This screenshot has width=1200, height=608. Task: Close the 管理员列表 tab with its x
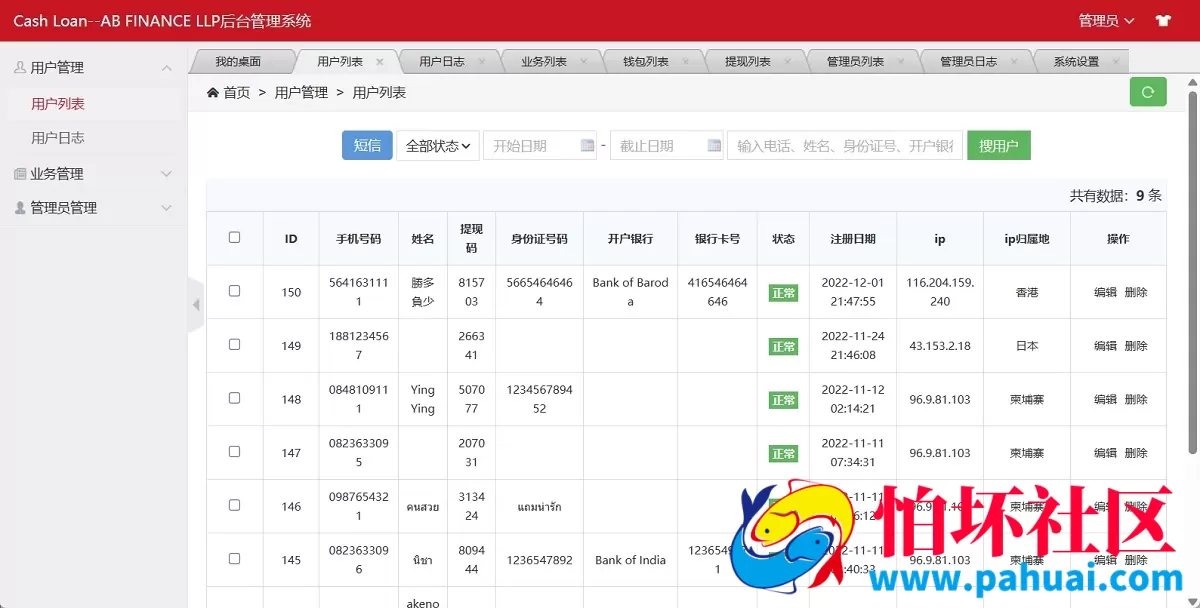pos(902,61)
